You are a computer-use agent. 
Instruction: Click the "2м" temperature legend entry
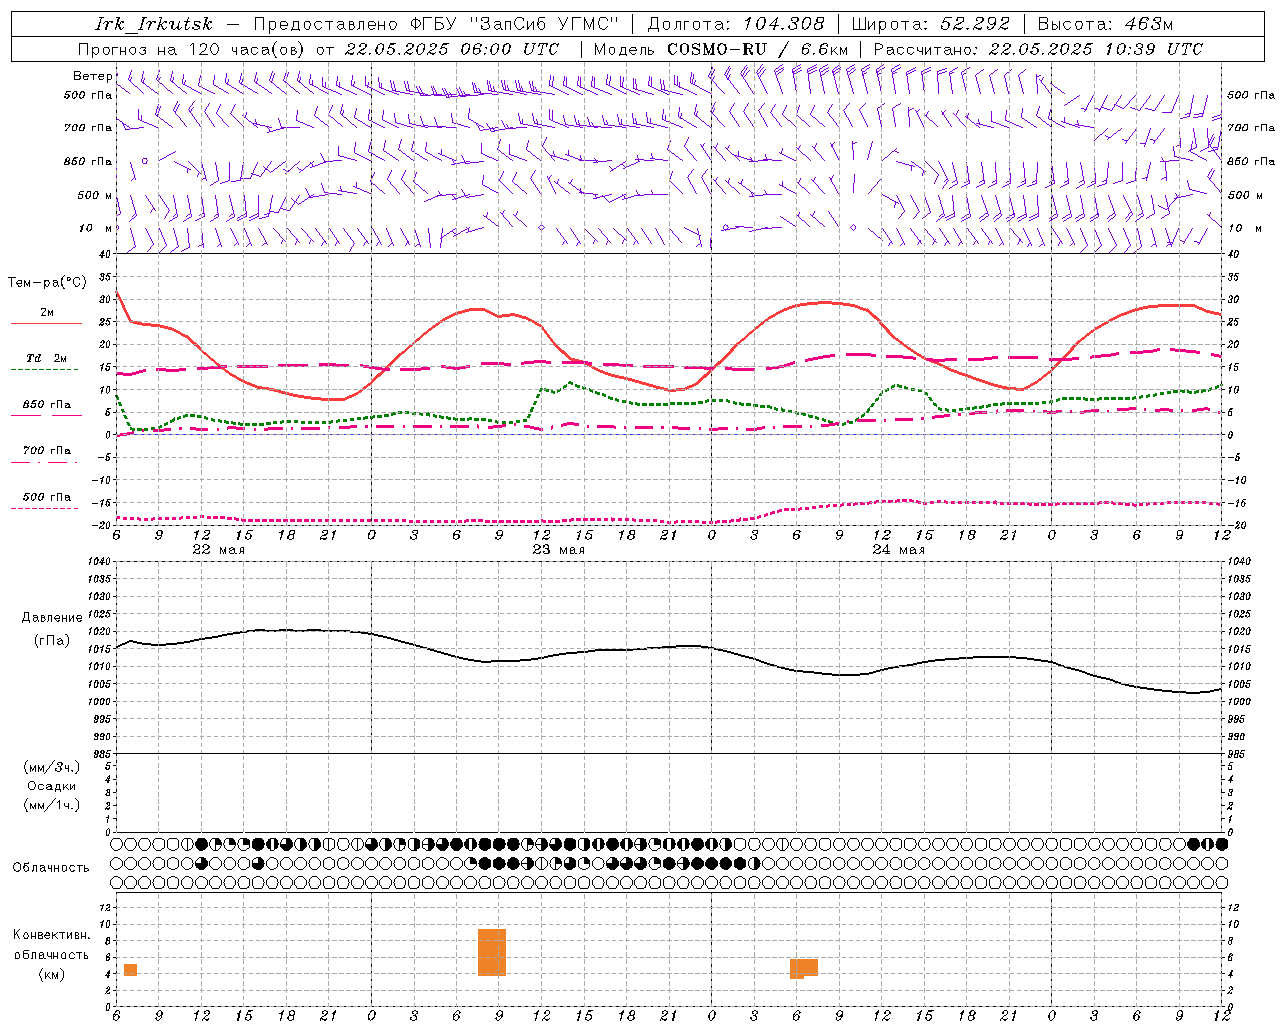click(x=47, y=312)
